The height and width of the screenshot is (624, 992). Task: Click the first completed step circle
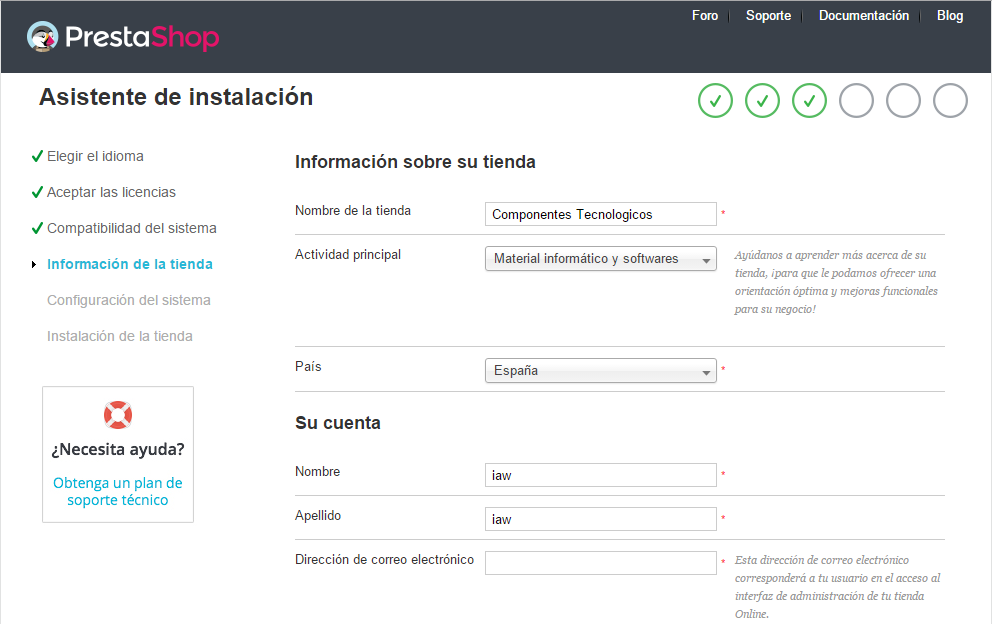tap(715, 101)
